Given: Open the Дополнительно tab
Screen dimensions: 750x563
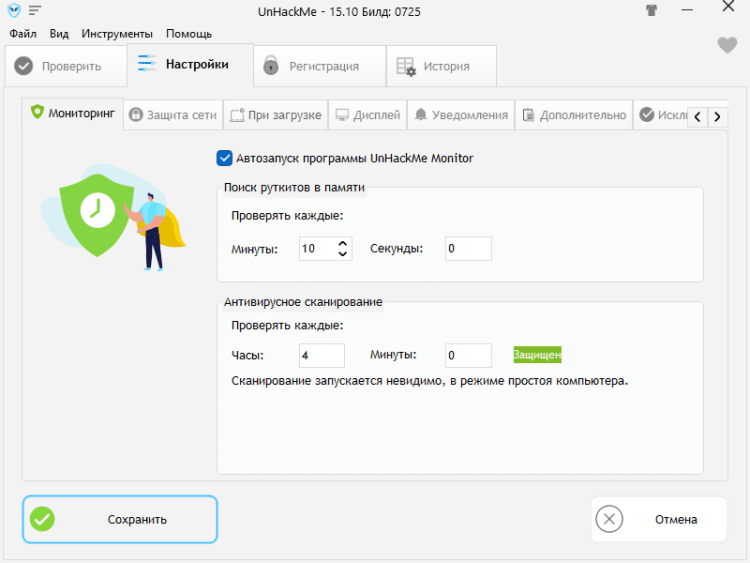Looking at the screenshot, I should click(x=574, y=115).
